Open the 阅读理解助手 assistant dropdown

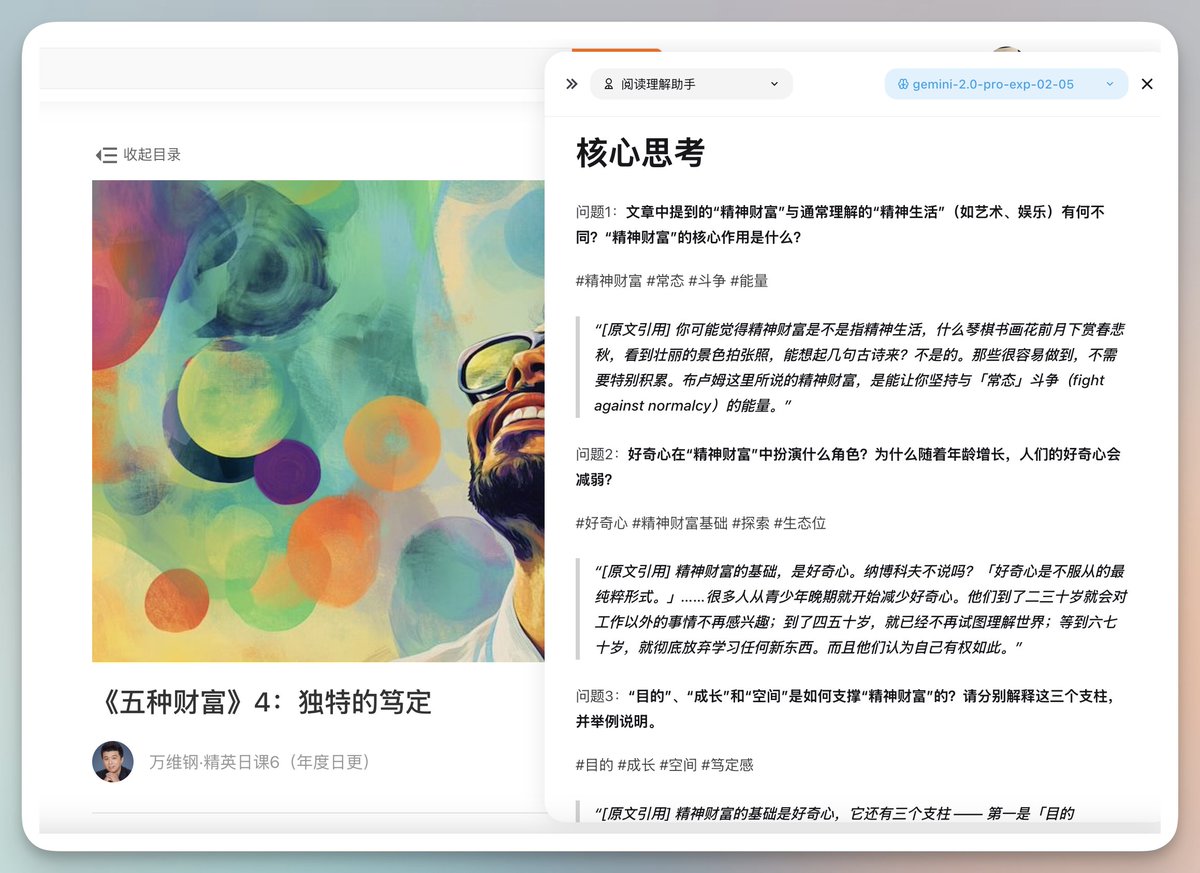(x=691, y=84)
